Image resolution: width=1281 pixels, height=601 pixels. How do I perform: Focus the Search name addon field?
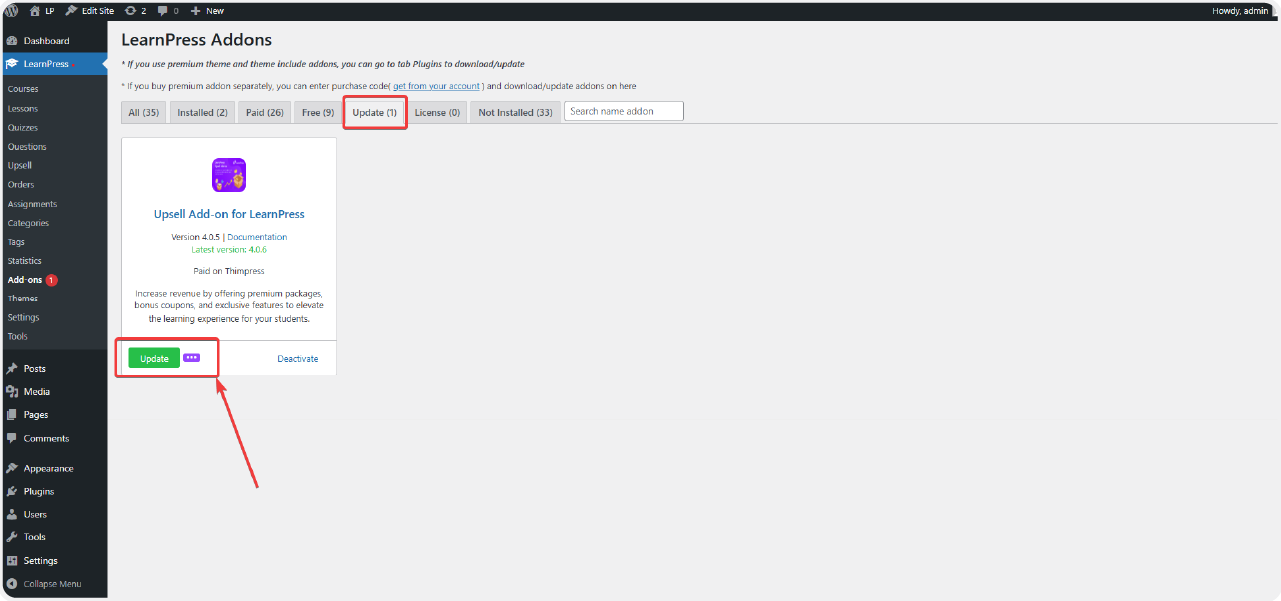click(x=624, y=111)
